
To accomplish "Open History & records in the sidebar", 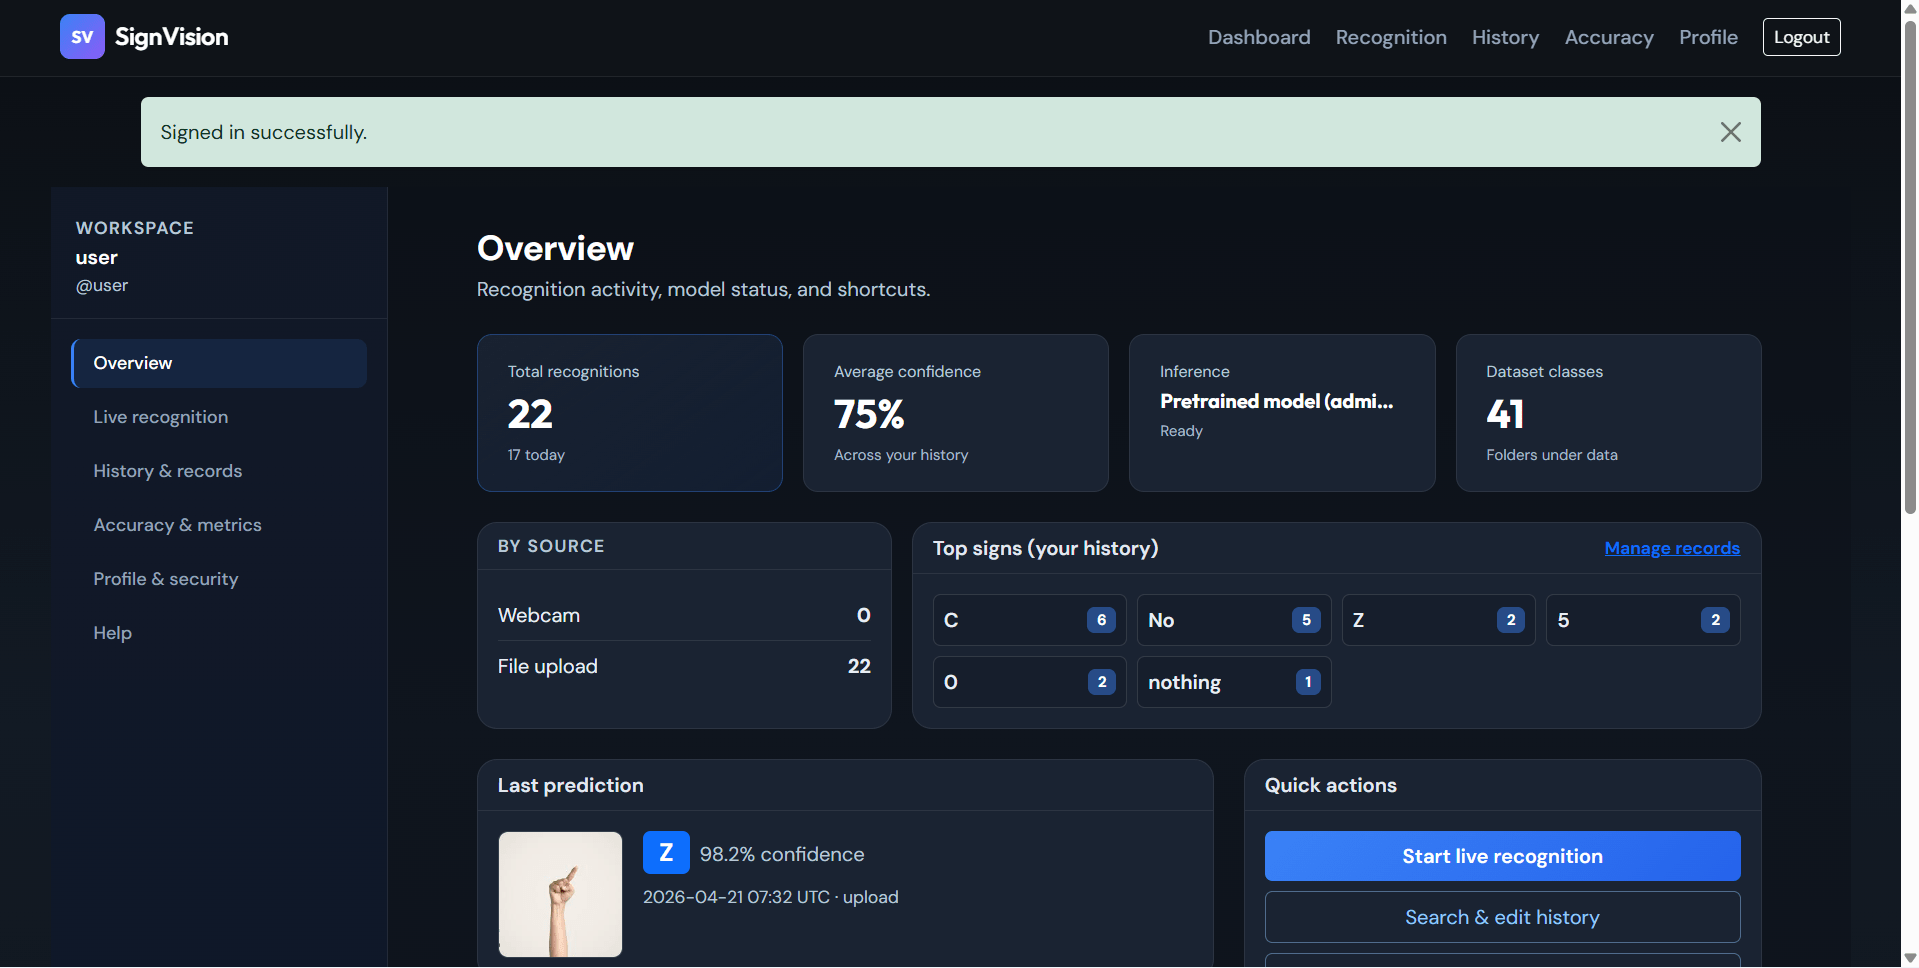I will (x=219, y=471).
